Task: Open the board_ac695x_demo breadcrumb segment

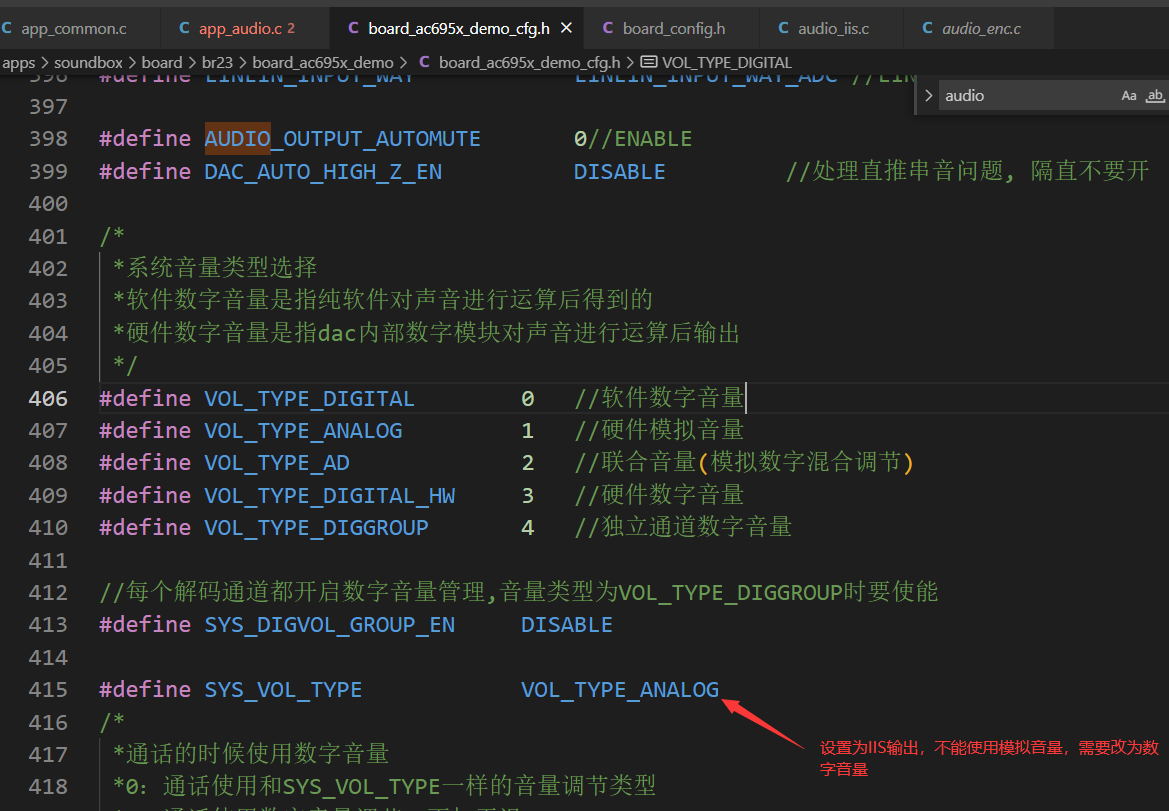Action: click(x=323, y=63)
